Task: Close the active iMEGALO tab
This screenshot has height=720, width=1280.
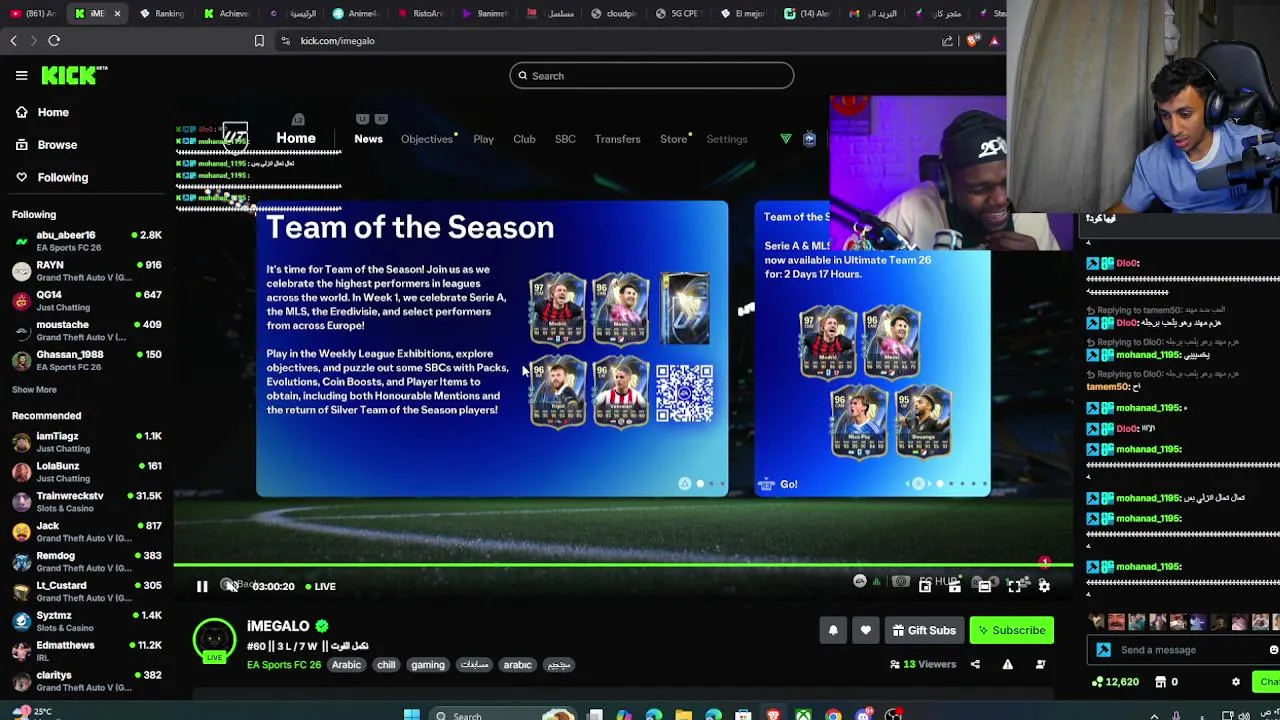Action: (x=117, y=13)
